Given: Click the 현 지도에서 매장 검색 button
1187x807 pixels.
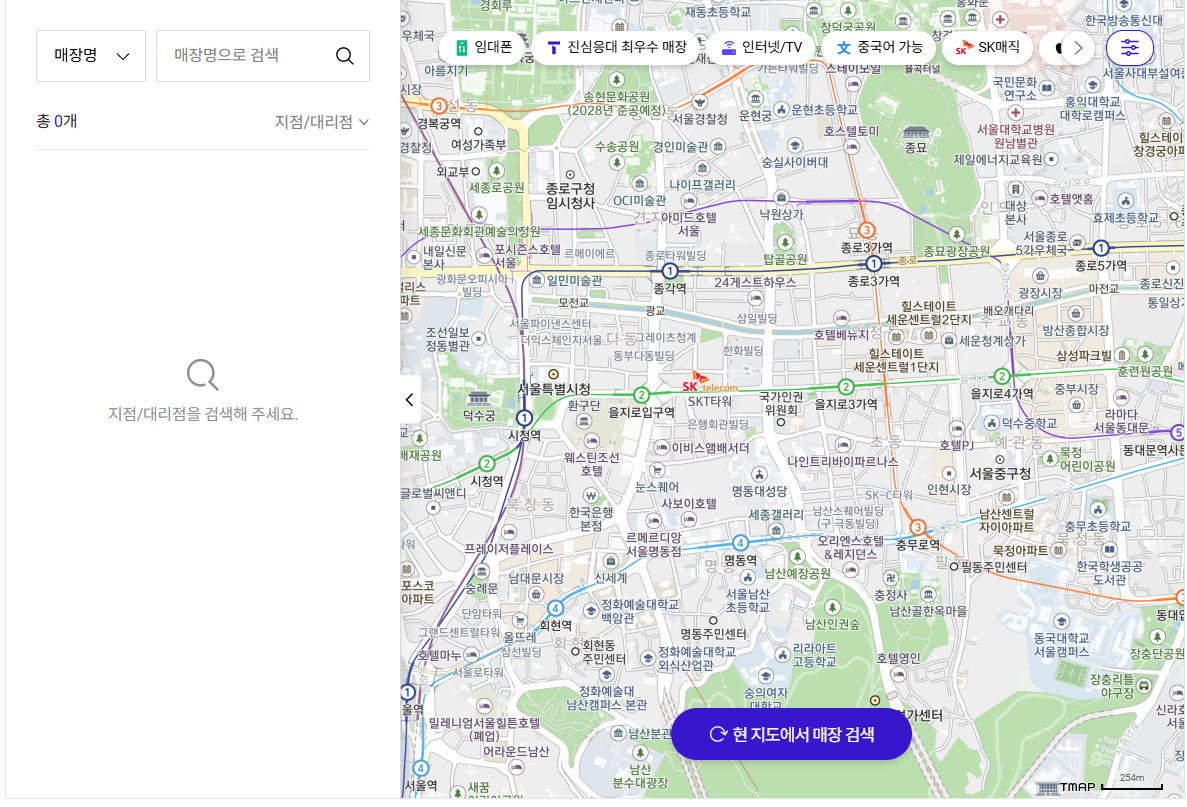Looking at the screenshot, I should coord(791,734).
